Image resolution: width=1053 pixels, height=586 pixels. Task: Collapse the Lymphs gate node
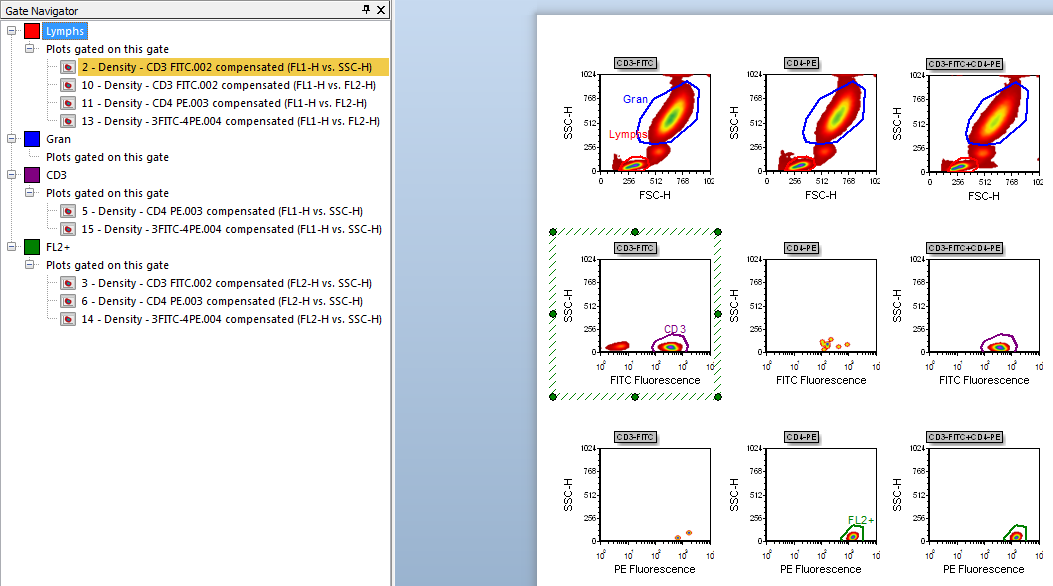pos(11,31)
